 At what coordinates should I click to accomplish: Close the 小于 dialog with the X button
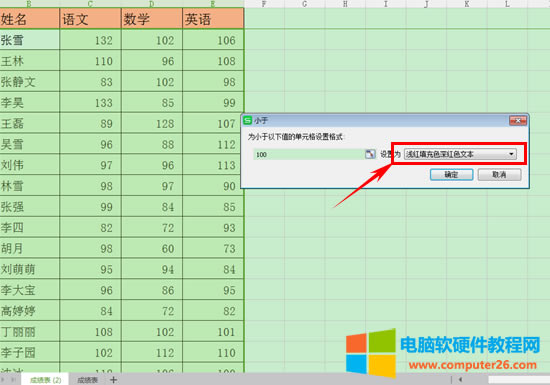point(518,121)
